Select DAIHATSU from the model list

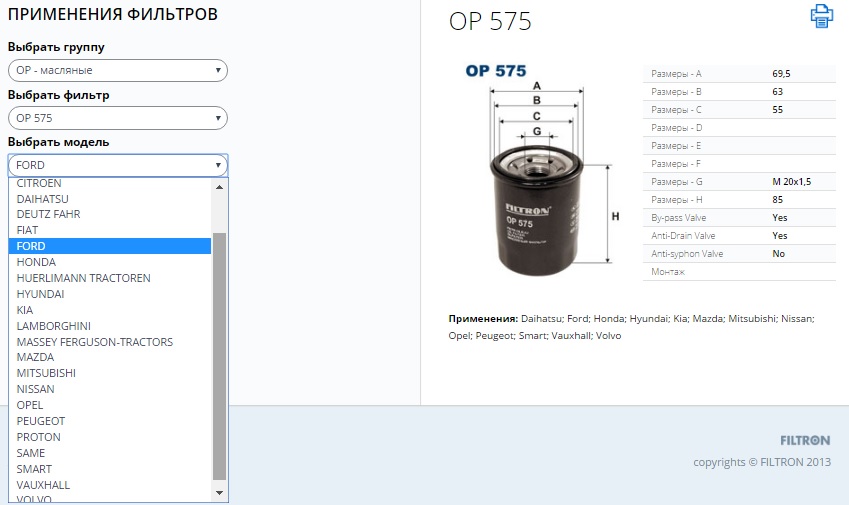109,199
